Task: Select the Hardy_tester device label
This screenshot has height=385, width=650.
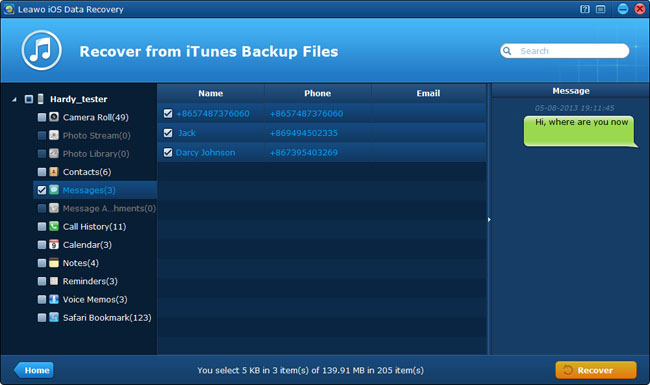Action: pyautogui.click(x=79, y=99)
